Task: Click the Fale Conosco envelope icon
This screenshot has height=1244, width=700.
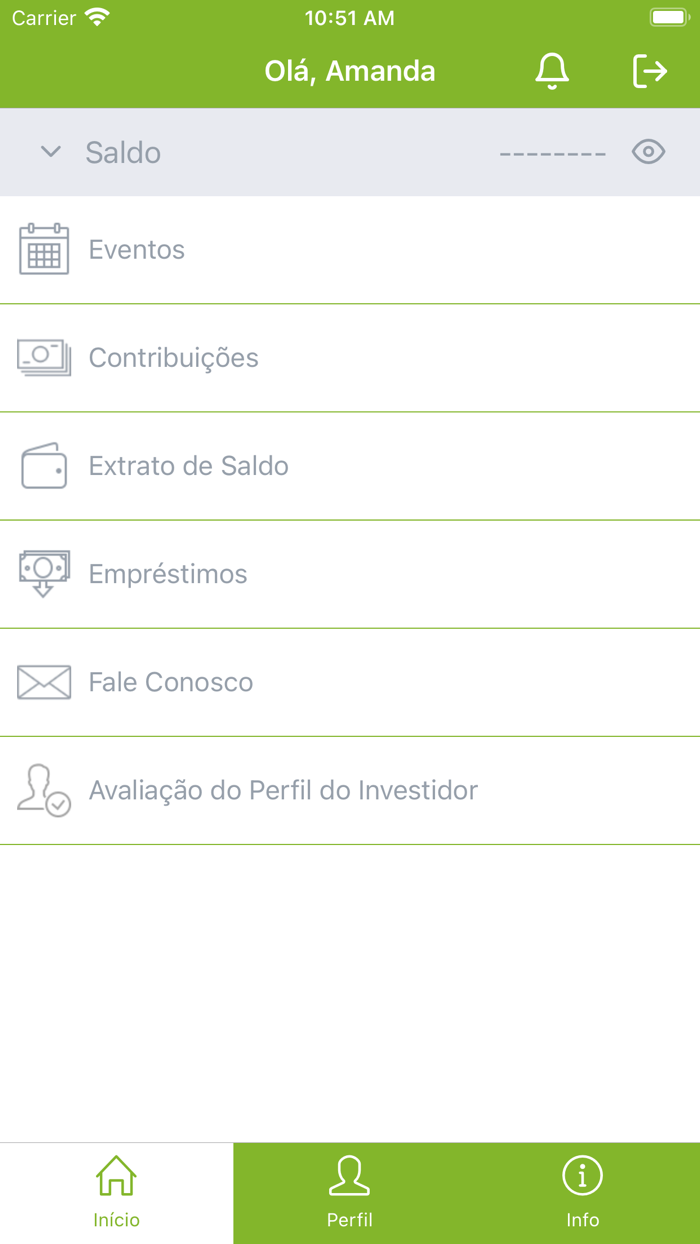Action: click(x=44, y=682)
